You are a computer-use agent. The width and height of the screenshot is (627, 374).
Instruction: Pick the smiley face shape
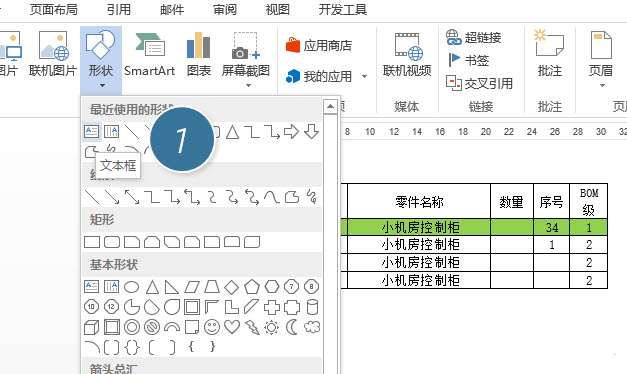(212, 327)
